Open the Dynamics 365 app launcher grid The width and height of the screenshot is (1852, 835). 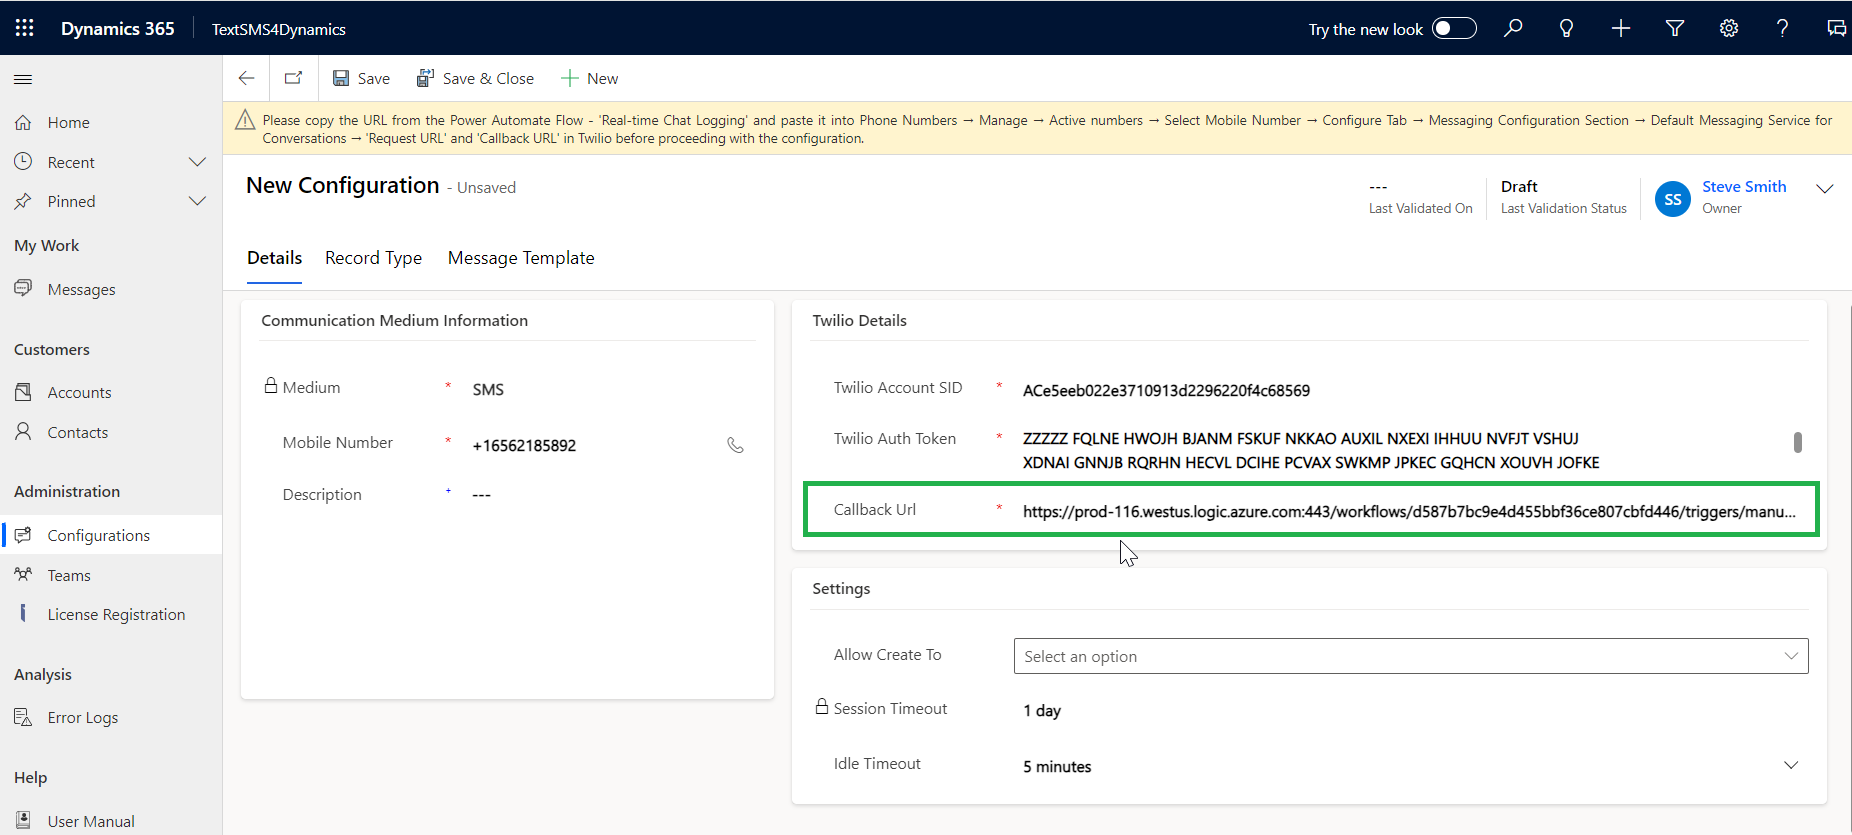[24, 28]
